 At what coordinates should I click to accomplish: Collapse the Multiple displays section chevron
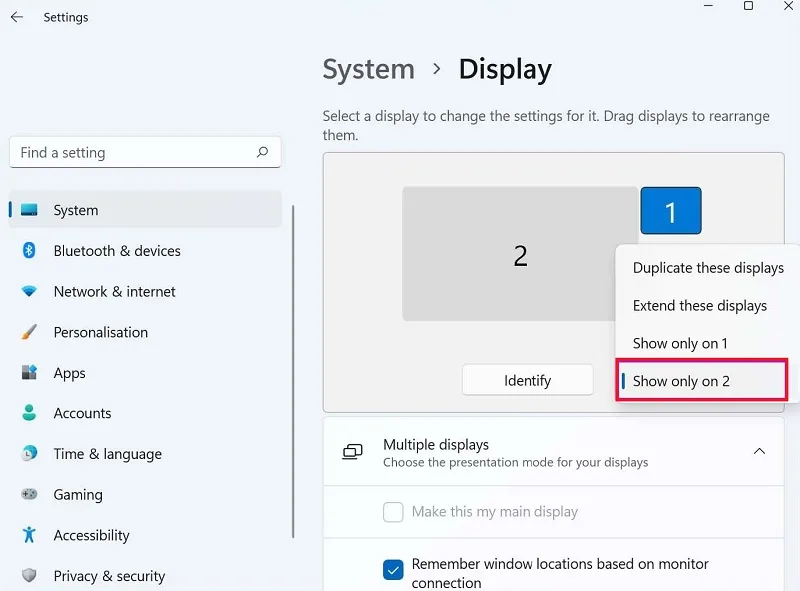click(759, 451)
